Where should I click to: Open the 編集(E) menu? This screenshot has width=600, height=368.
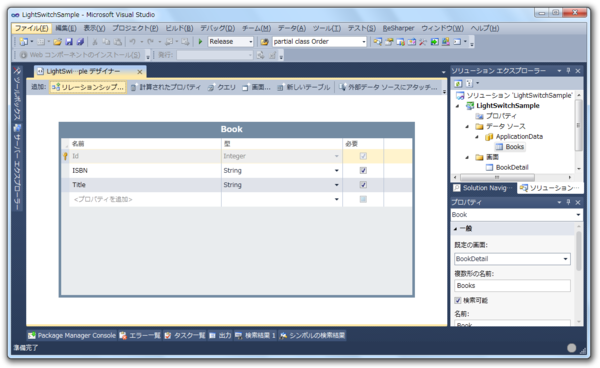[66, 28]
